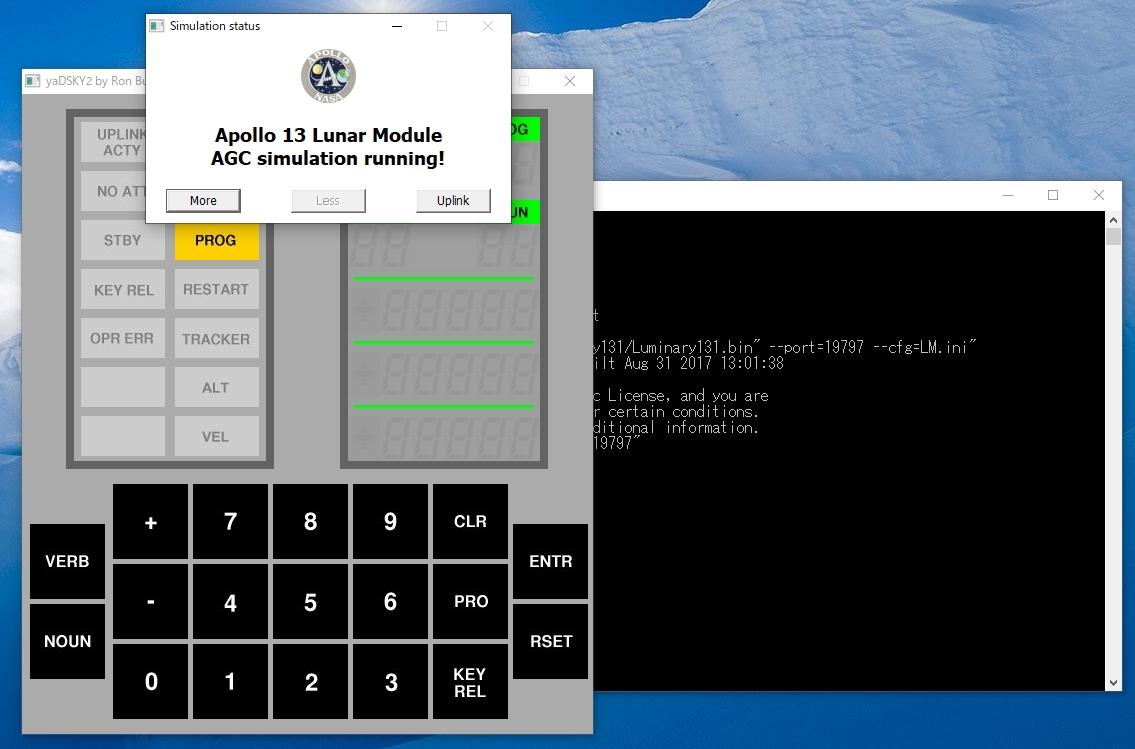Hit the ENTR key
Image resolution: width=1135 pixels, height=749 pixels.
(x=550, y=562)
